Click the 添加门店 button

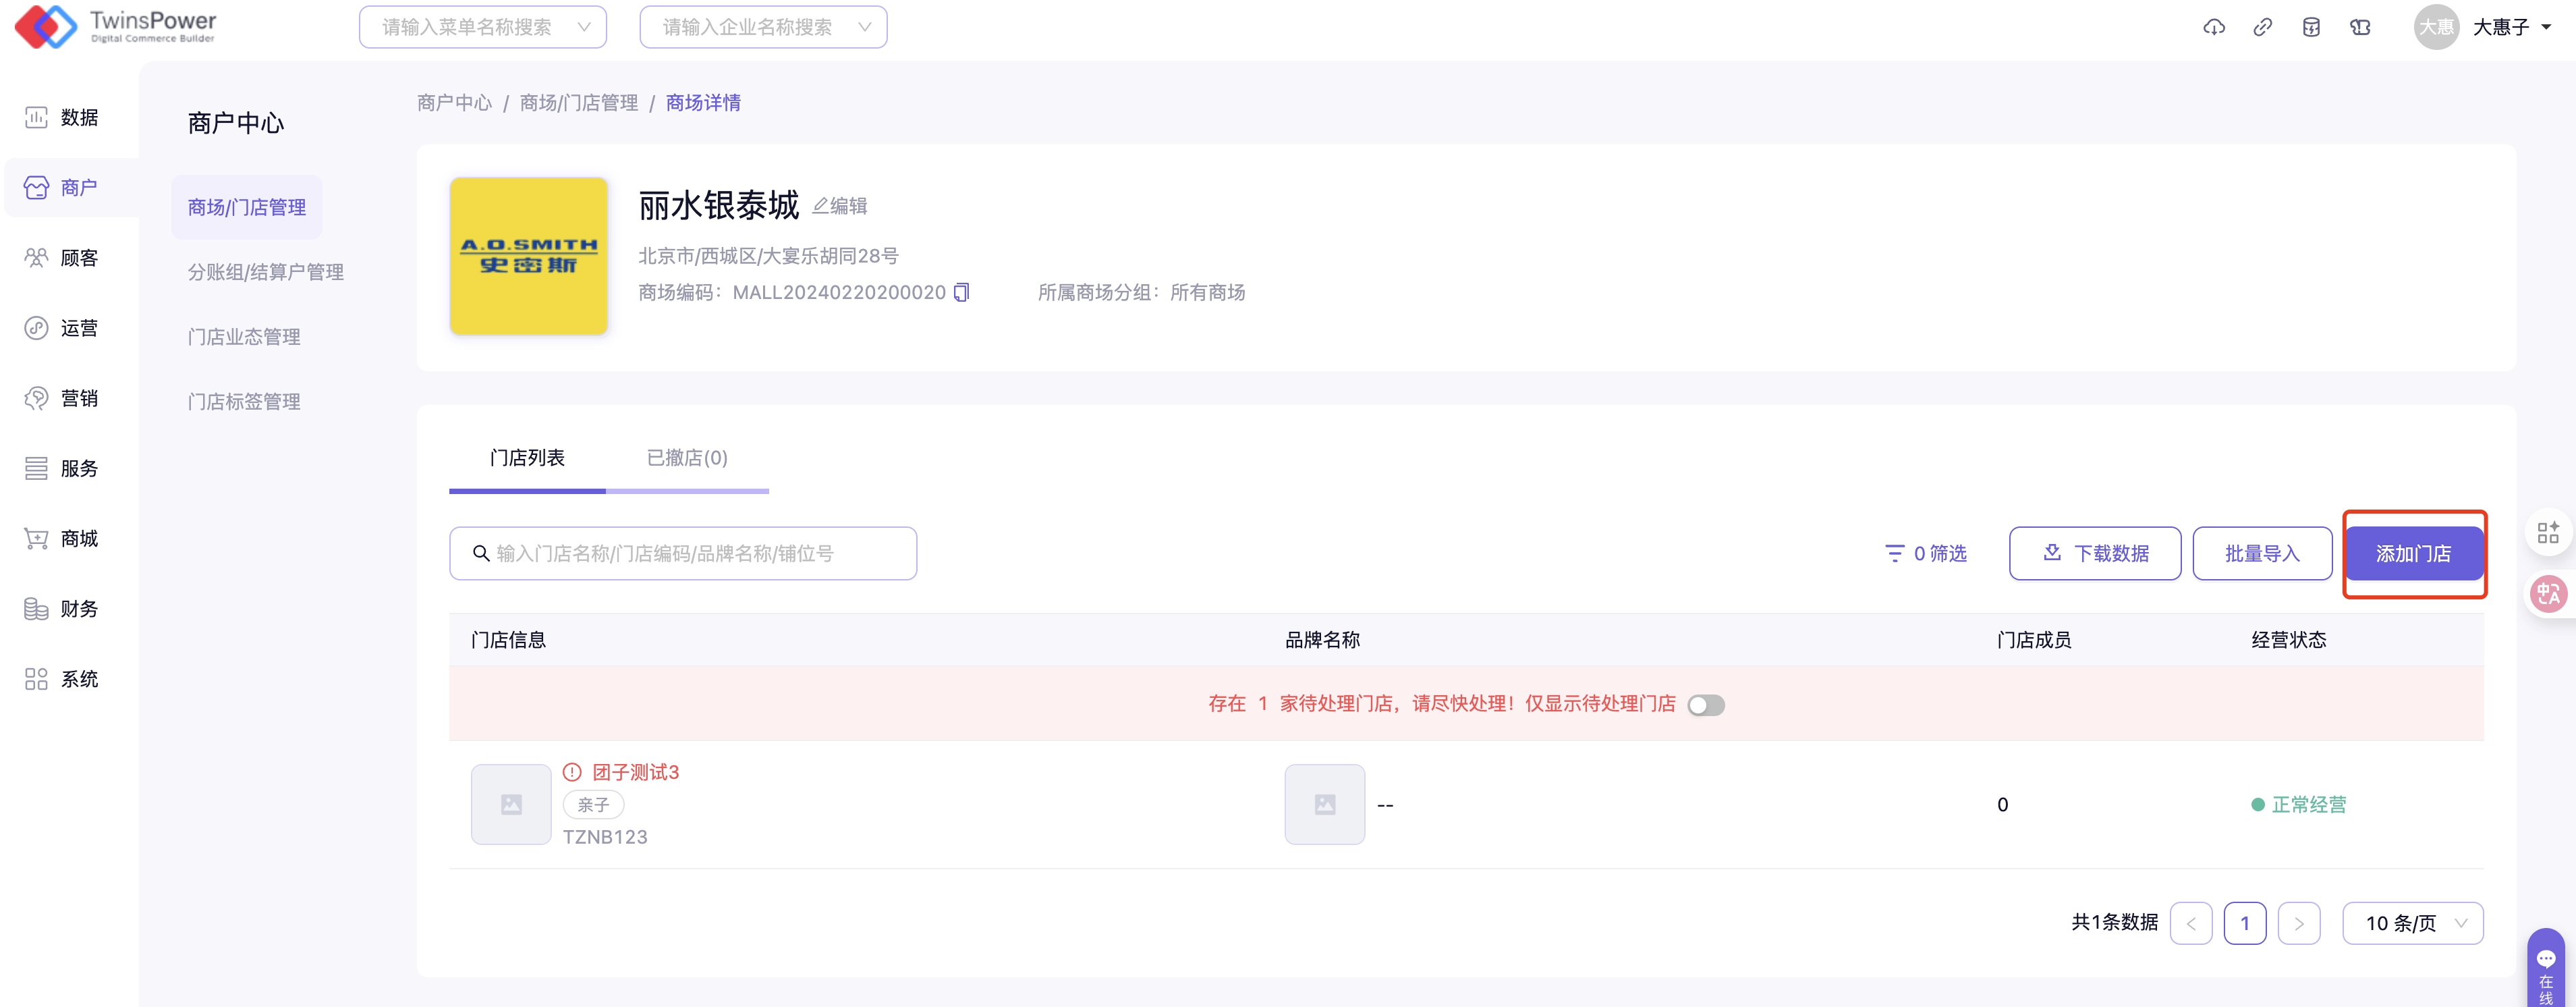(x=2413, y=554)
